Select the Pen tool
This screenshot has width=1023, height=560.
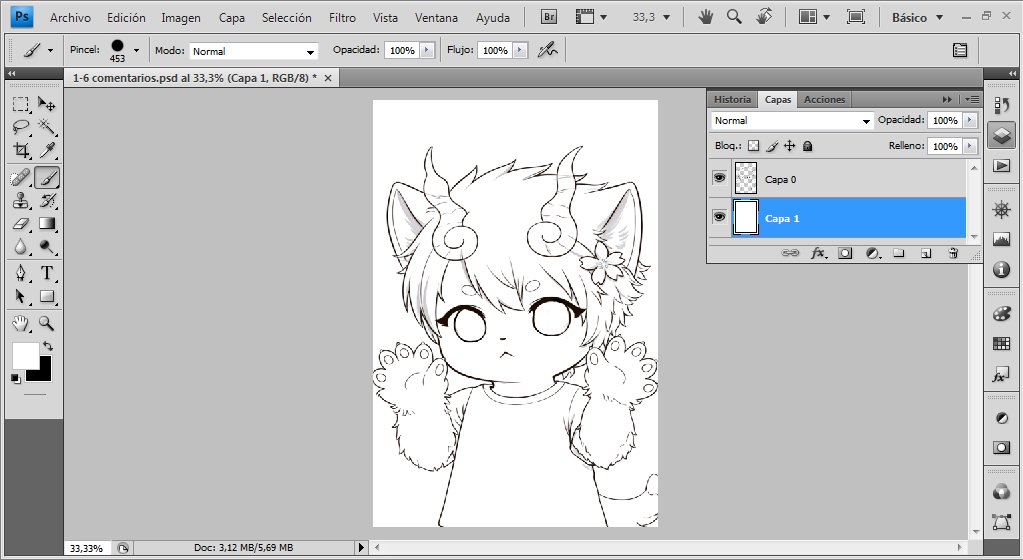pyautogui.click(x=21, y=273)
